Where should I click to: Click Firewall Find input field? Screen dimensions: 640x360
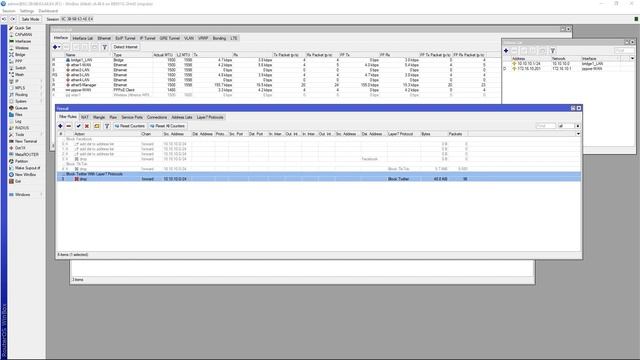546,126
